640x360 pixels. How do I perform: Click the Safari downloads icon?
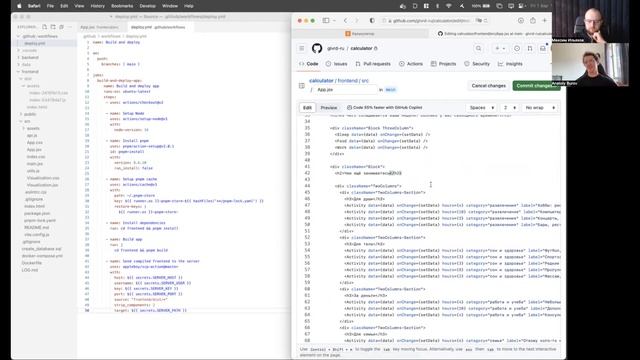pos(521,20)
